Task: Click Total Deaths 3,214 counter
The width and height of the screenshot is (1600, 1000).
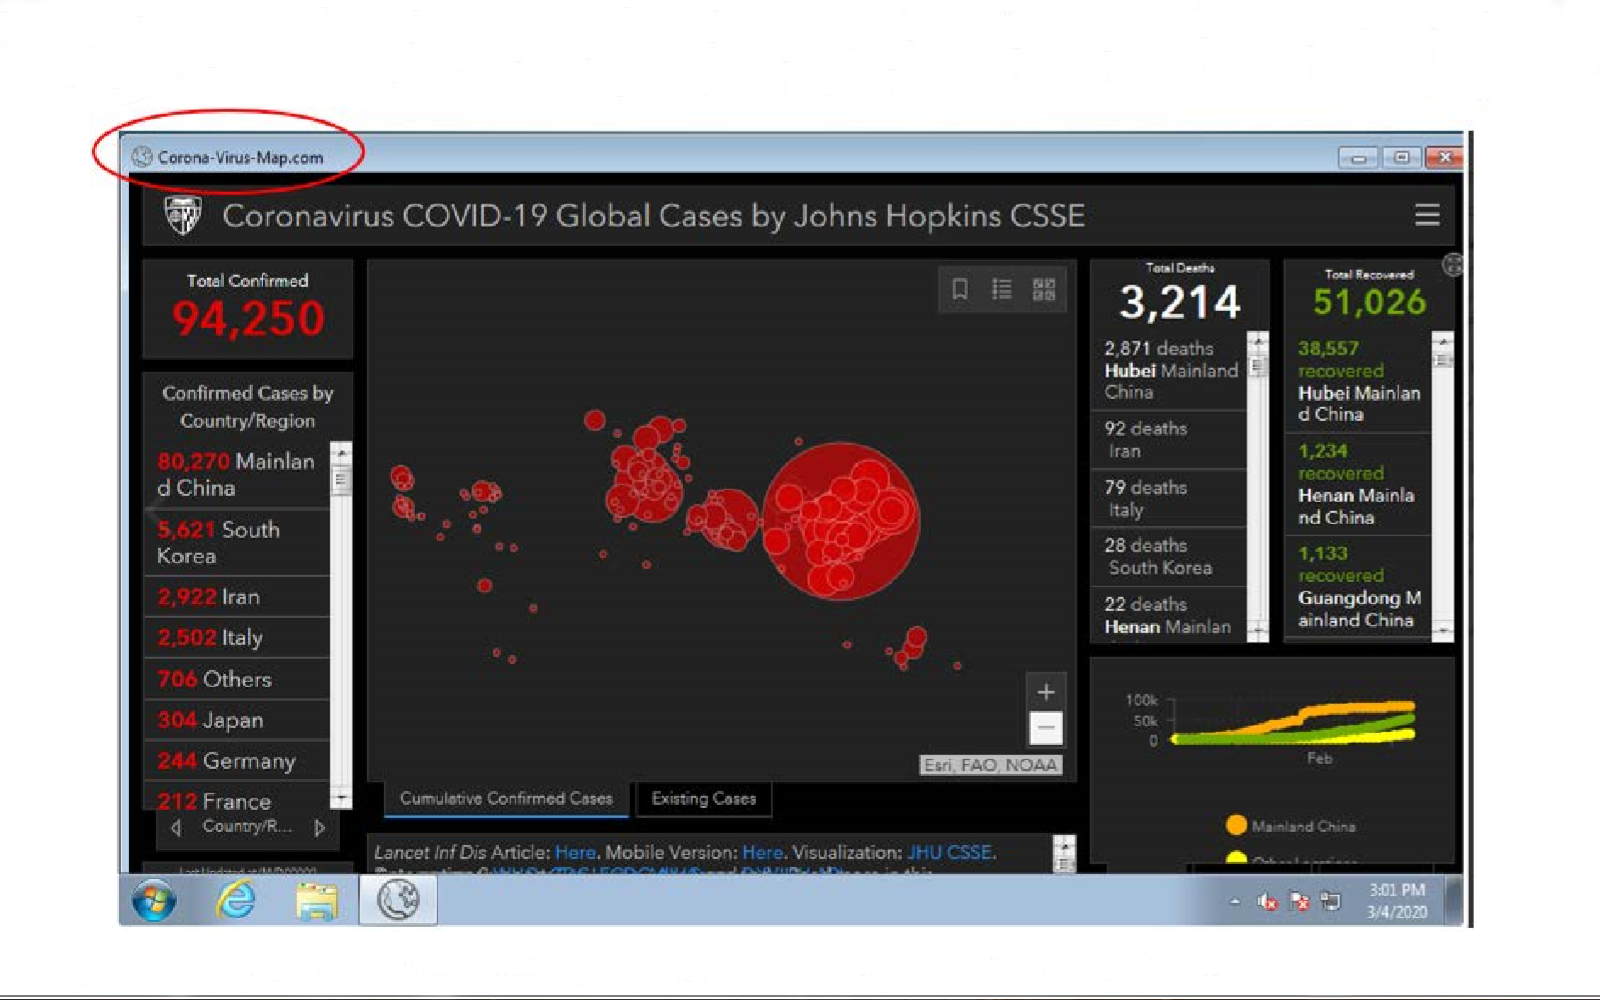Action: click(1180, 295)
